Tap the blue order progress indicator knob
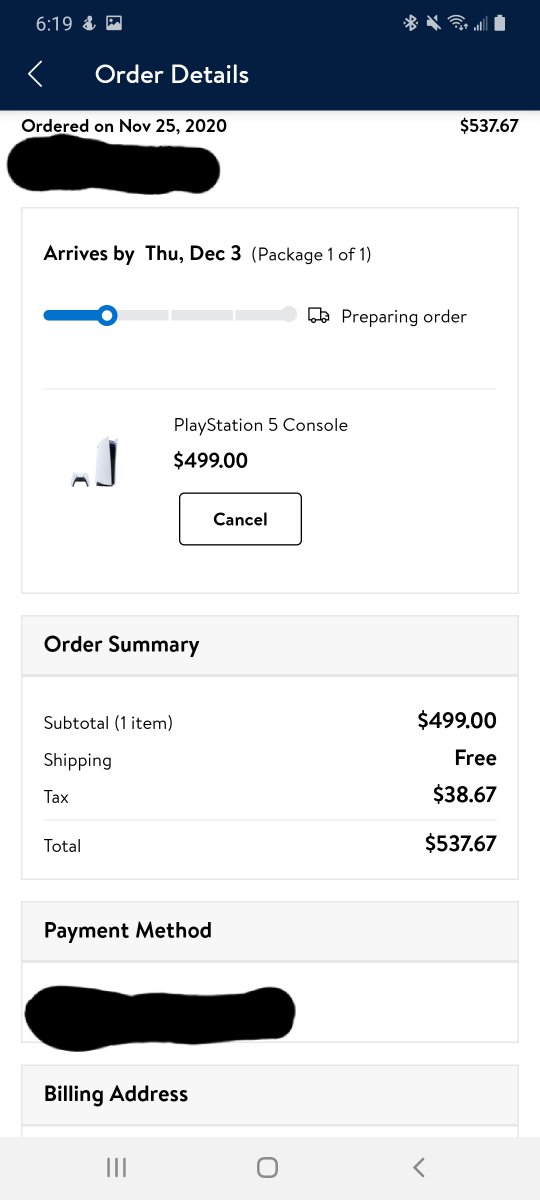The height and width of the screenshot is (1200, 540). (x=108, y=316)
